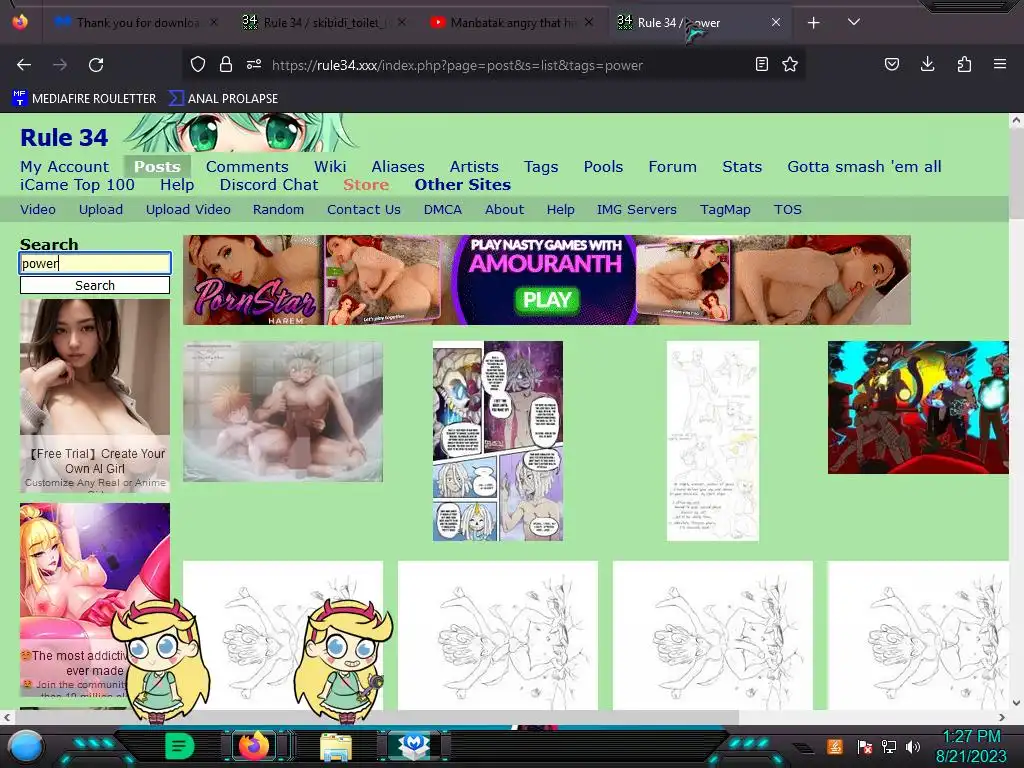The width and height of the screenshot is (1024, 768).
Task: Open the network tray icon
Action: pos(889,747)
